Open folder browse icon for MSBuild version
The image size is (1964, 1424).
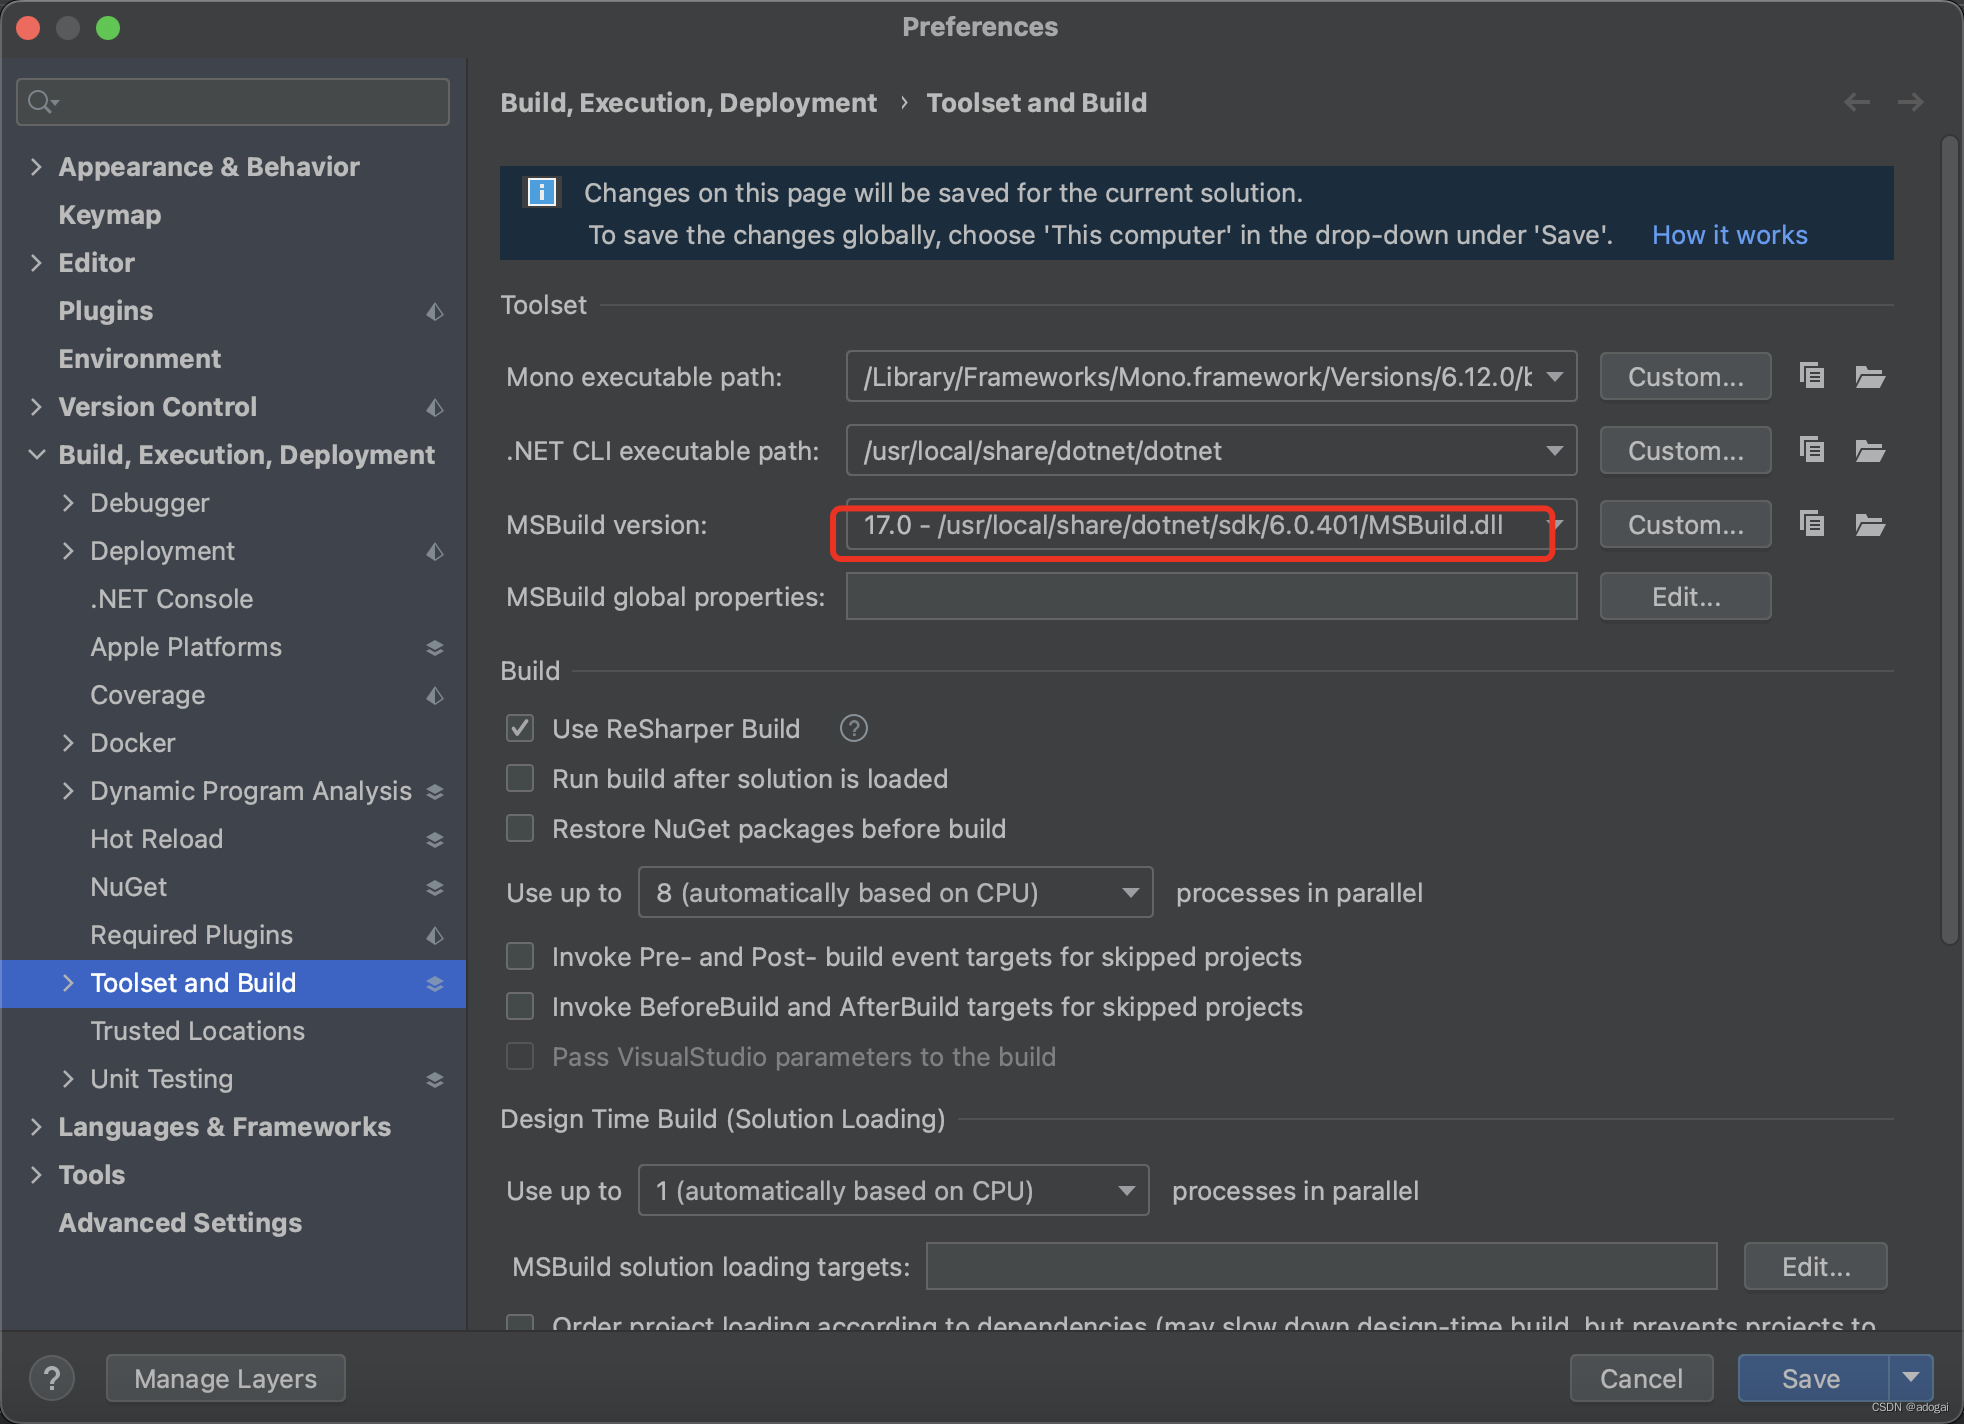pyautogui.click(x=1869, y=524)
